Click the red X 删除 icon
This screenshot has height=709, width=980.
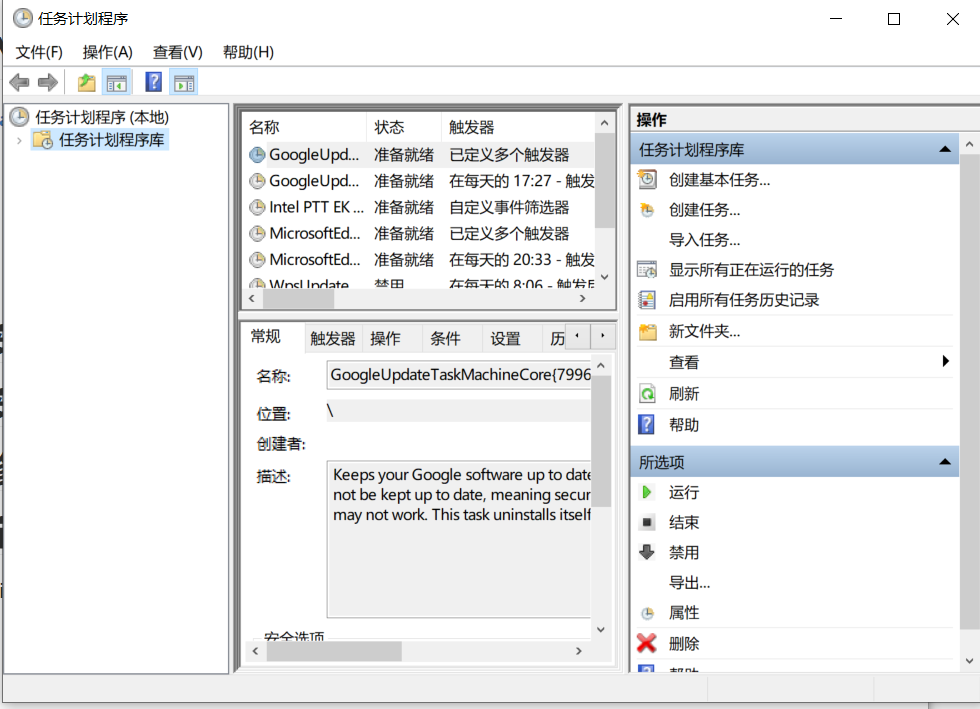tap(647, 643)
